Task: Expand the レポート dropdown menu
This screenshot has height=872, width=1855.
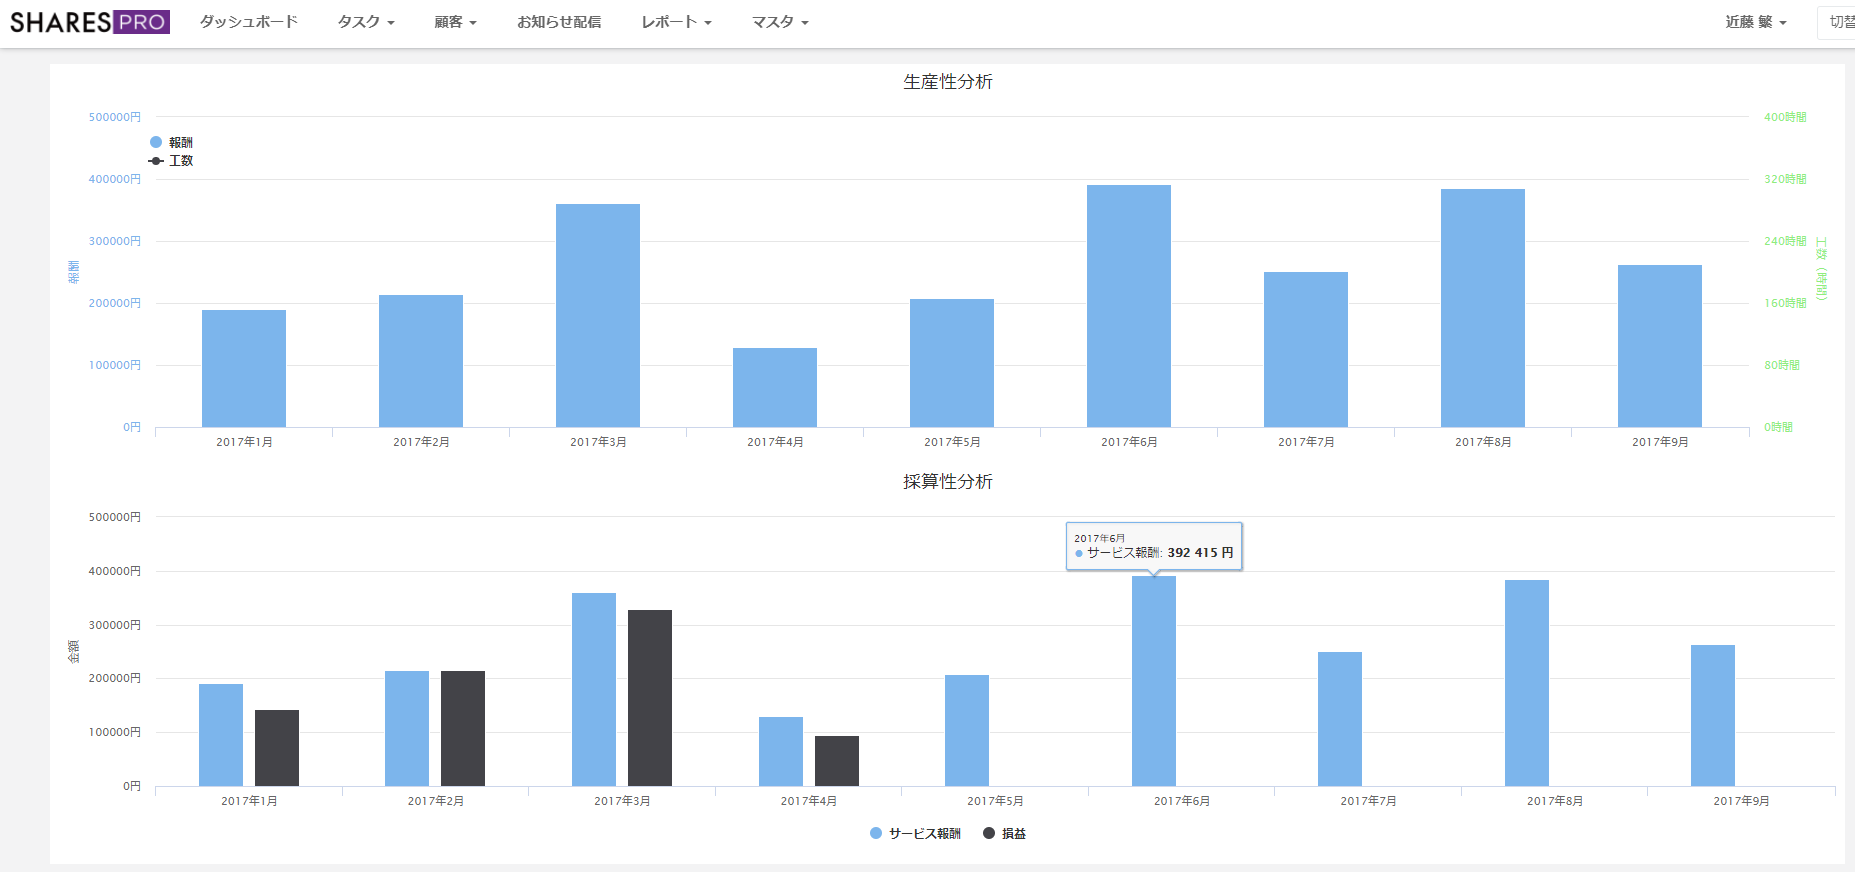Action: 676,22
